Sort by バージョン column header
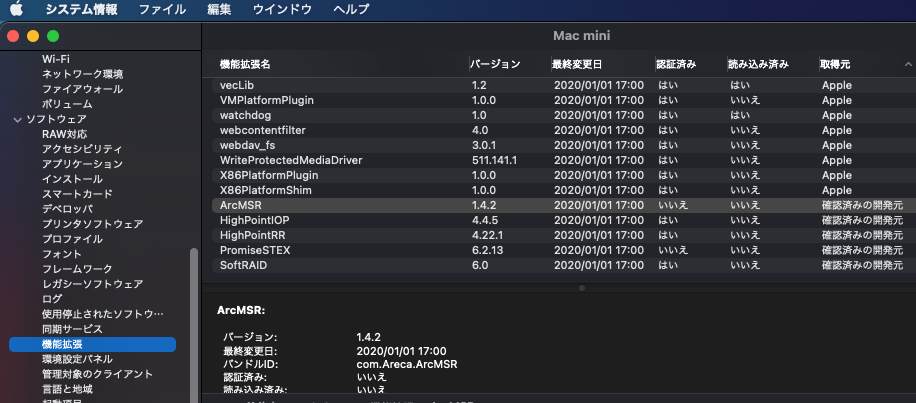 coord(495,64)
